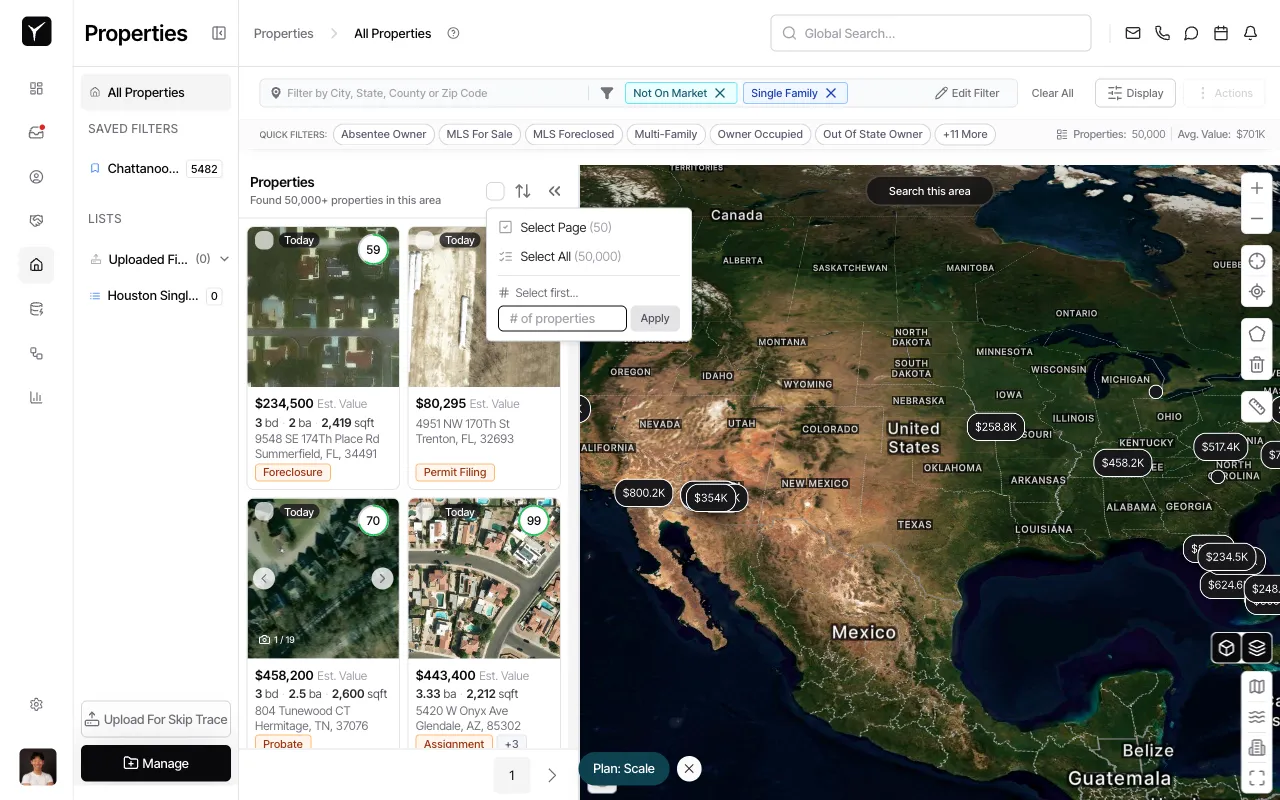Open notifications bell icon

(1250, 33)
